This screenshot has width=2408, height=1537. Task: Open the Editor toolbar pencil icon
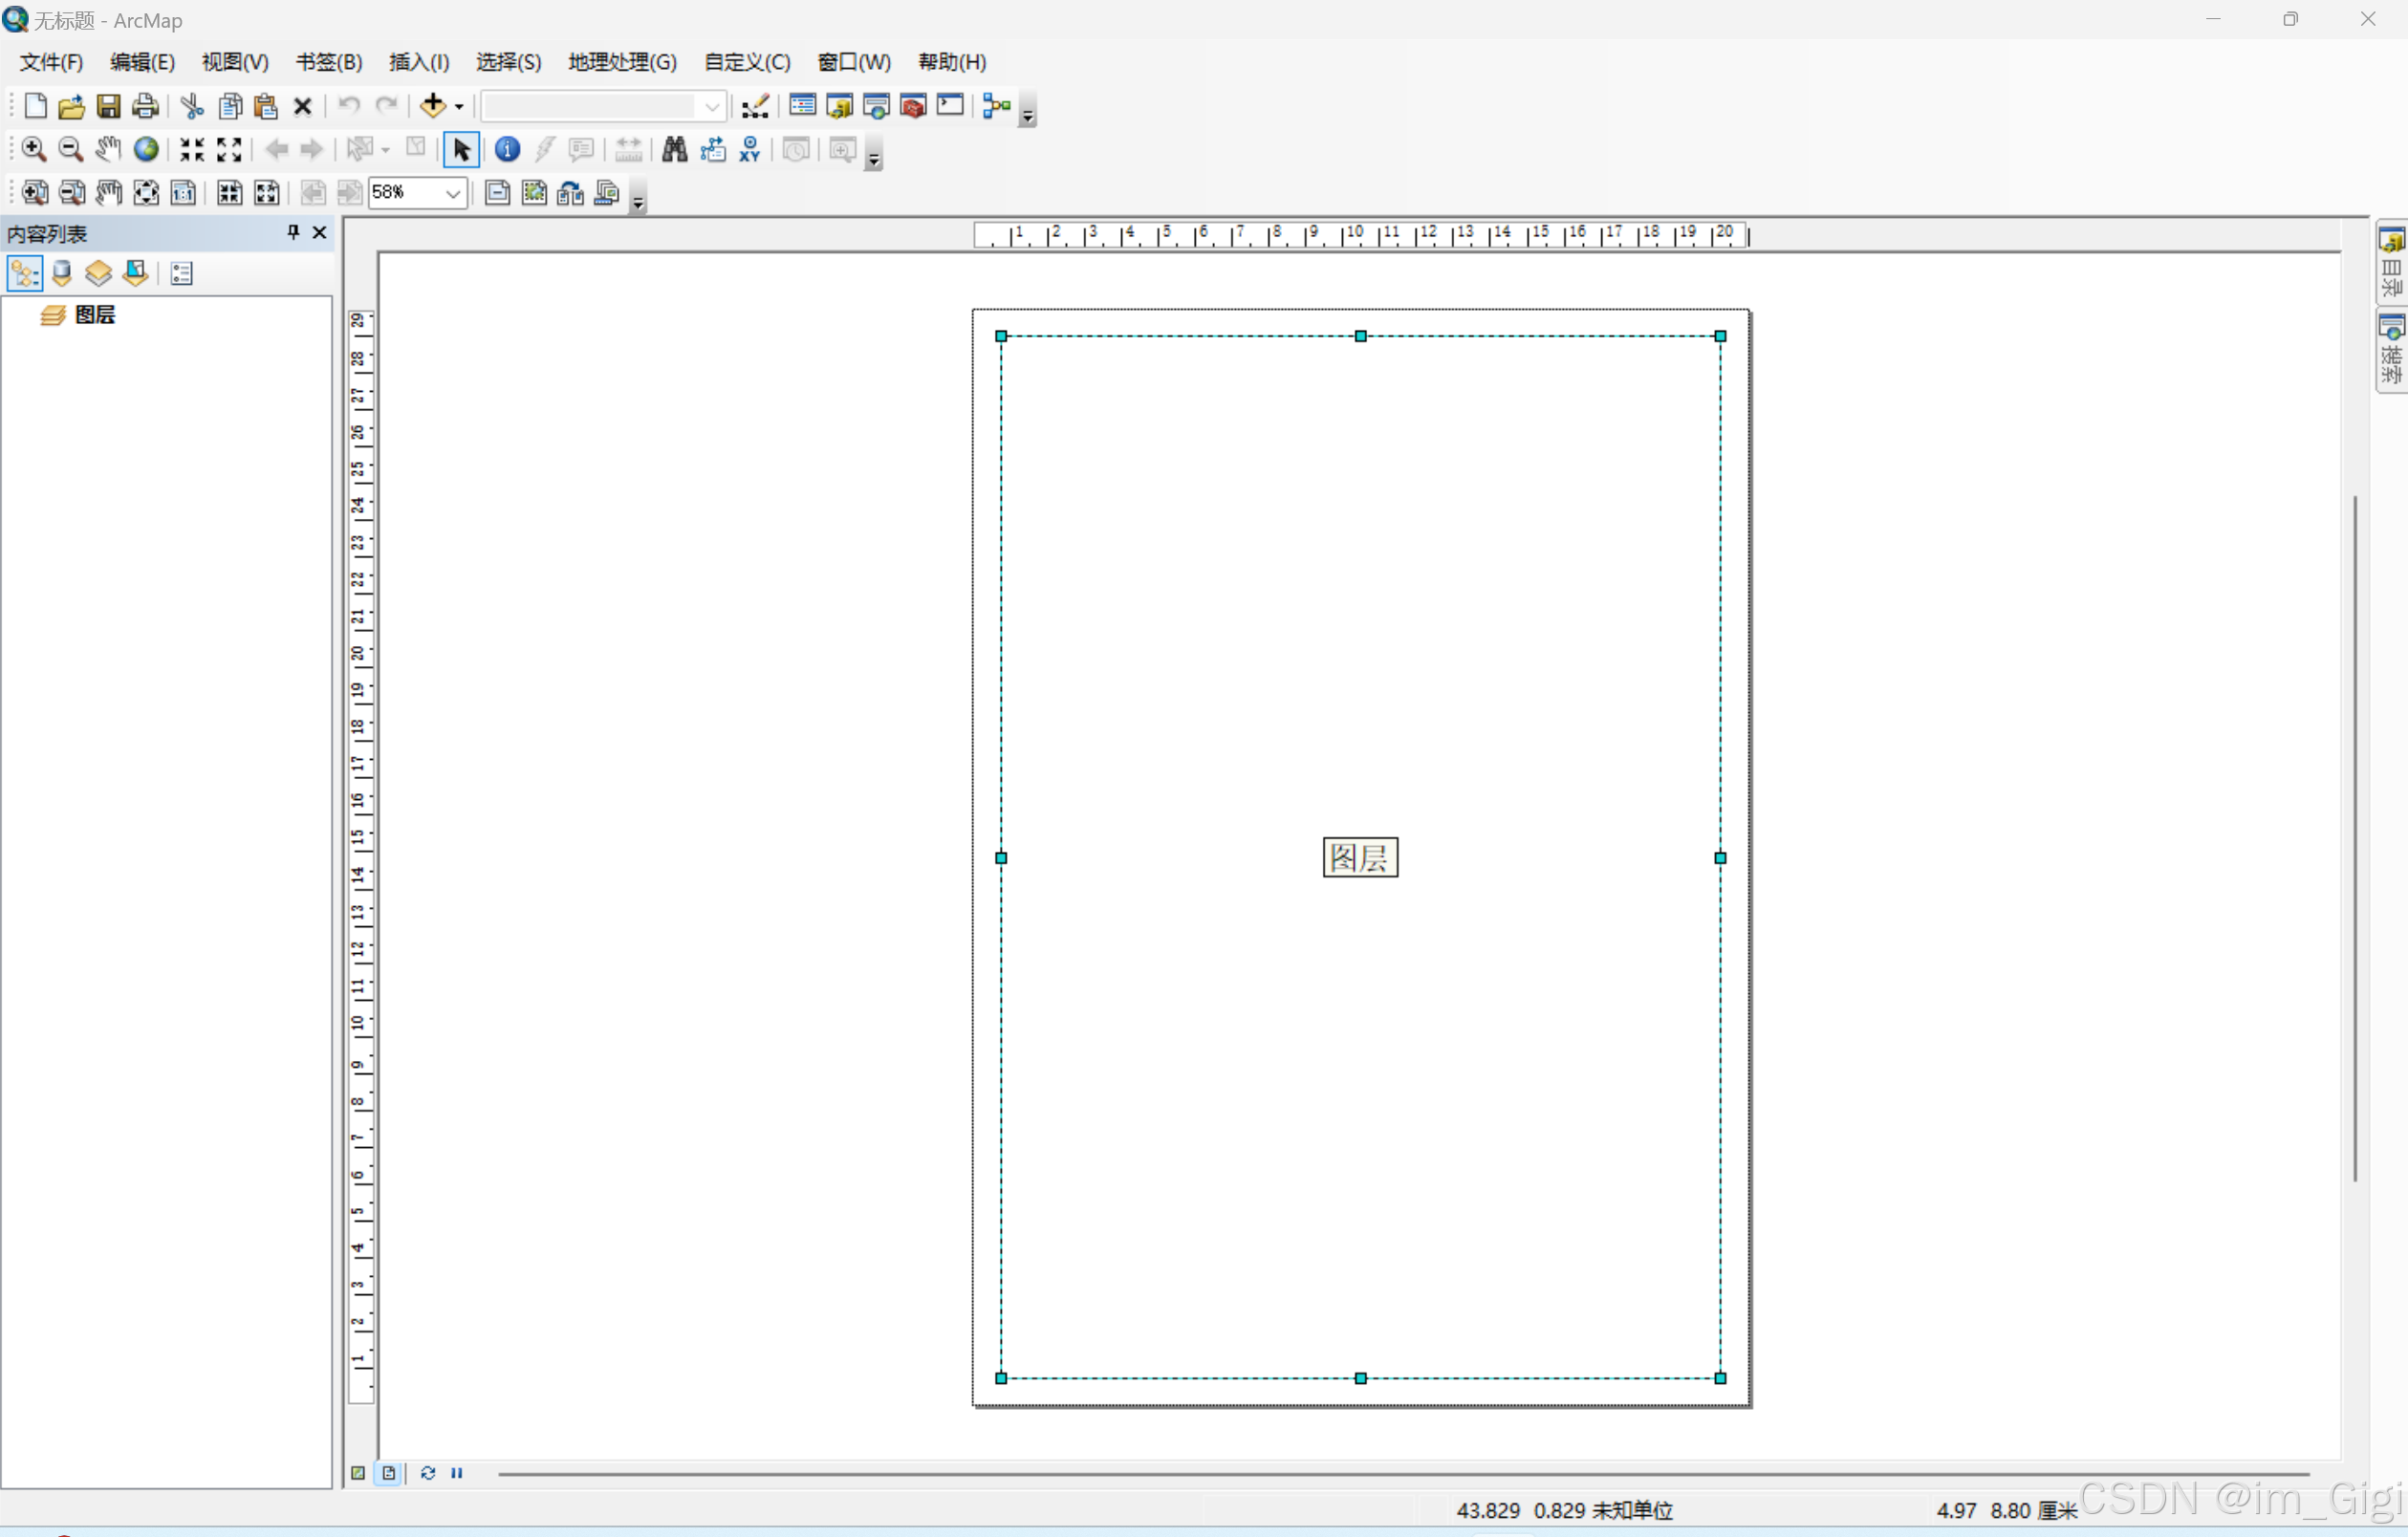(755, 105)
